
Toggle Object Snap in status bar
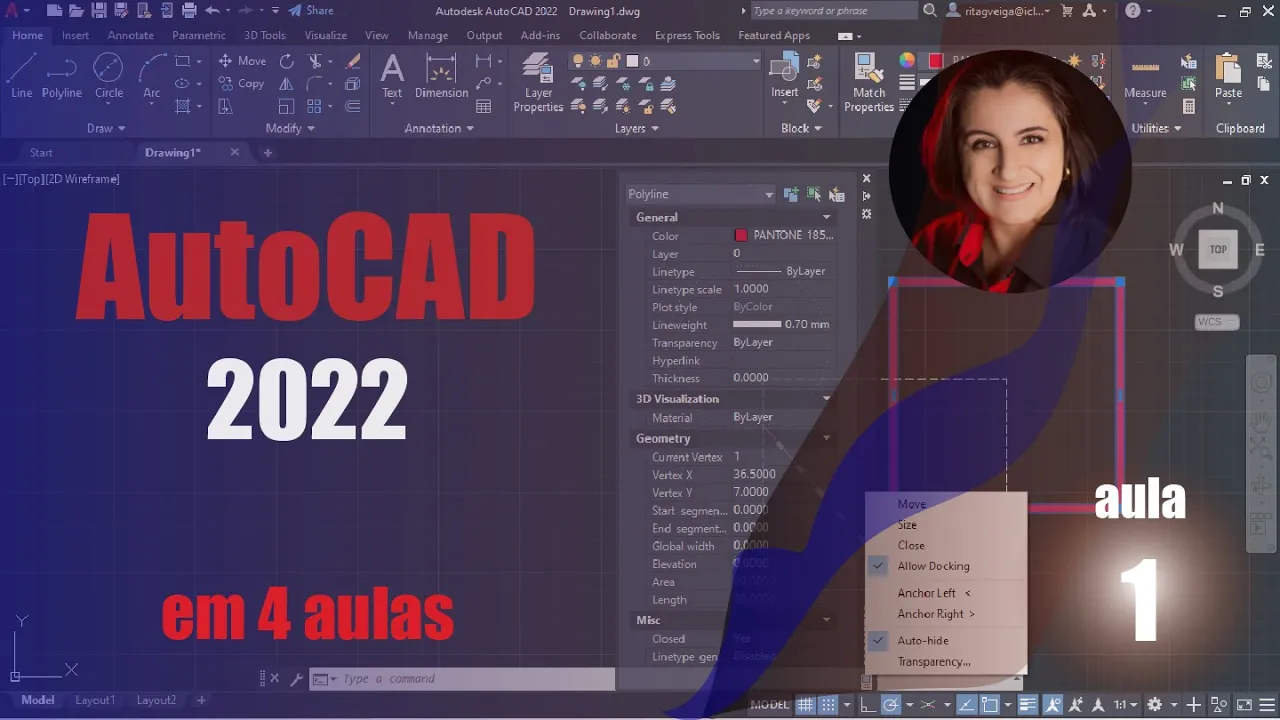coord(989,704)
